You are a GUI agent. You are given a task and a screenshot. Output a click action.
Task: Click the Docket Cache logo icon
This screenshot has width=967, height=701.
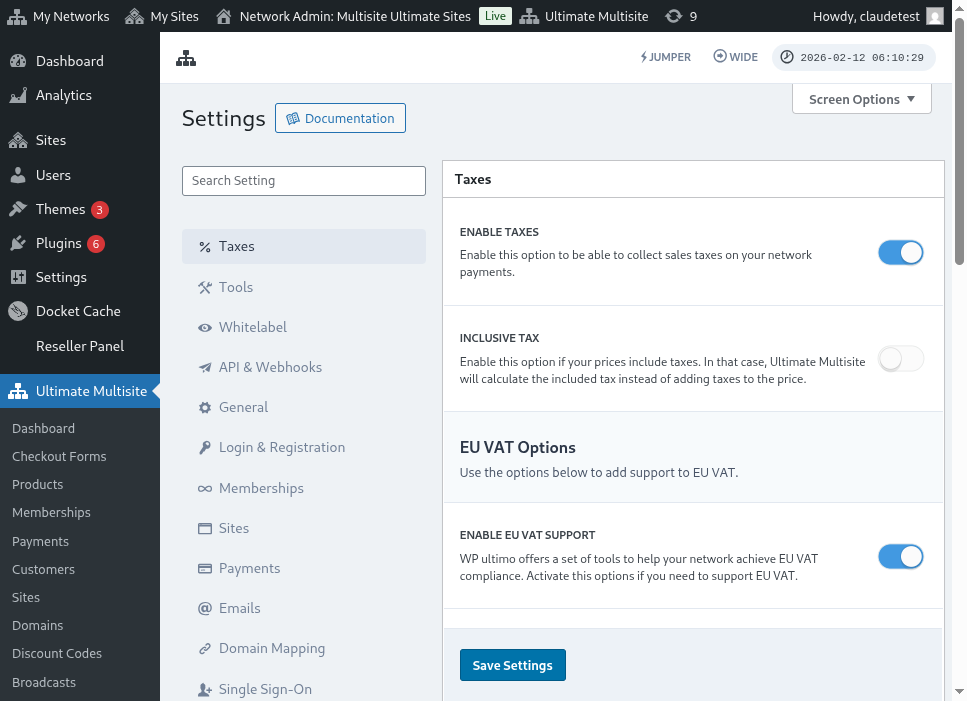(19, 311)
